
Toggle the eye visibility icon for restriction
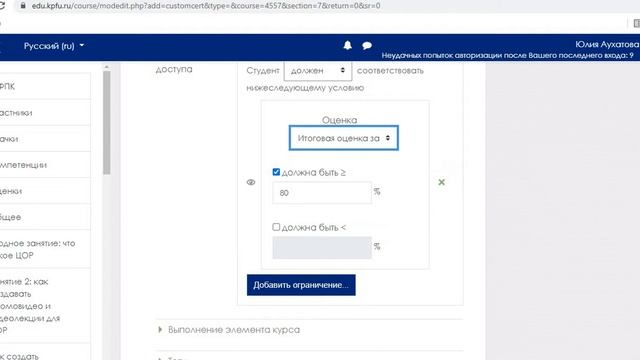[251, 182]
